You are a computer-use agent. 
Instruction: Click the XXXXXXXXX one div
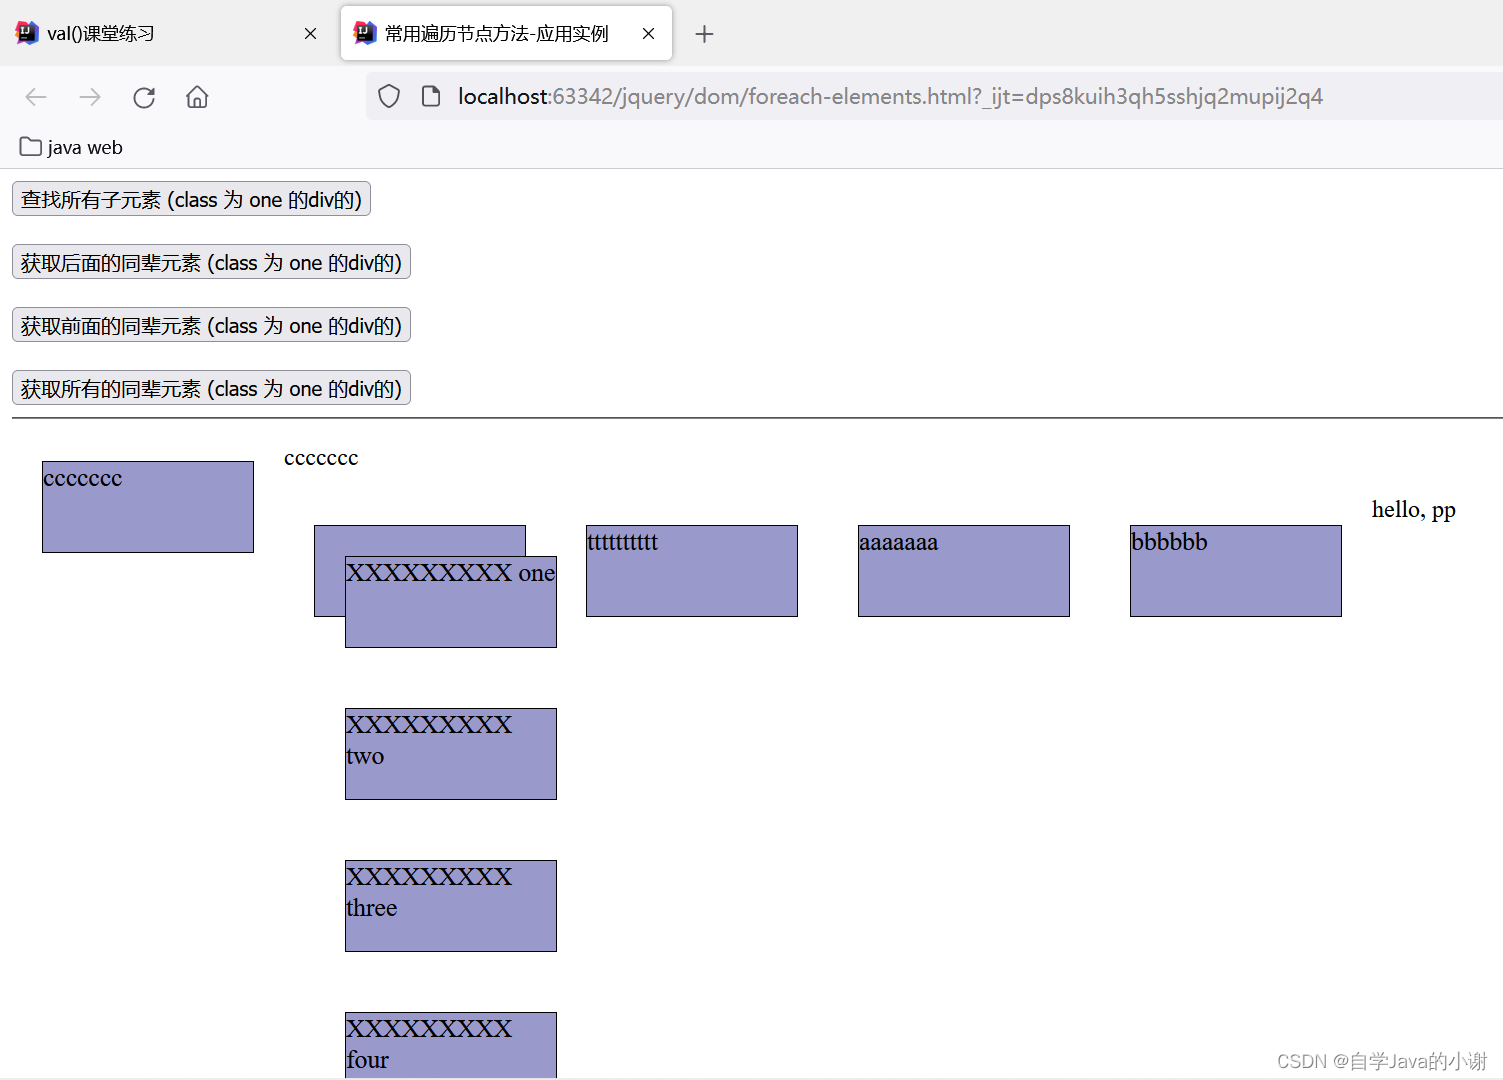click(x=451, y=602)
